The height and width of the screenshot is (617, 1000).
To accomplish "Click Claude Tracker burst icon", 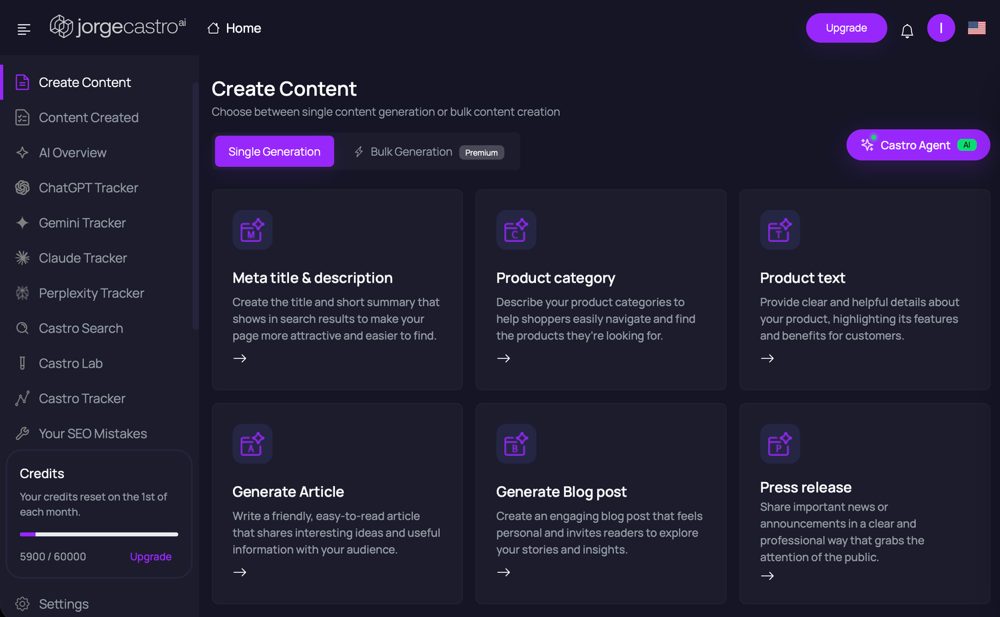I will (x=22, y=258).
